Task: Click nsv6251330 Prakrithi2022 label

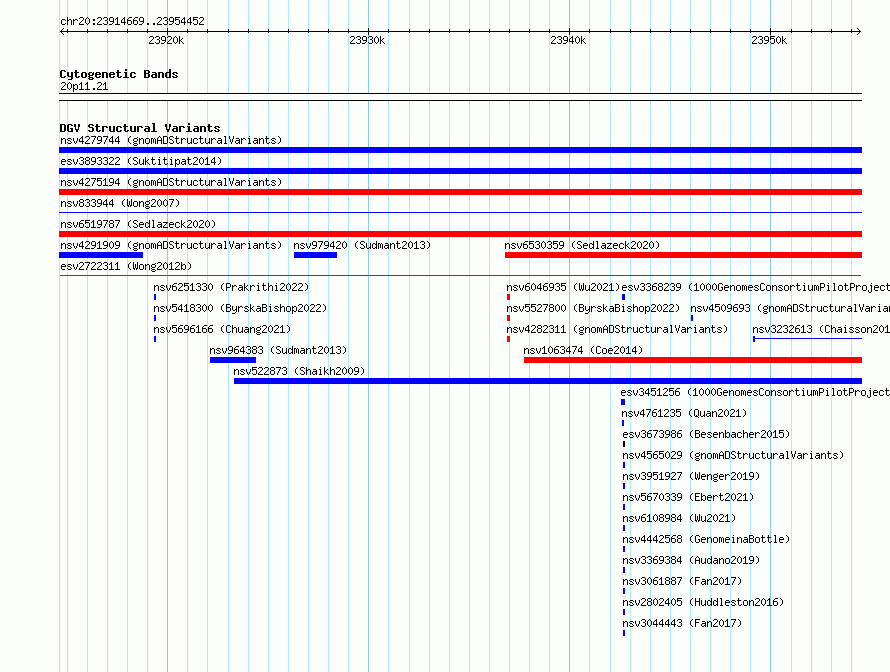Action: coord(231,287)
